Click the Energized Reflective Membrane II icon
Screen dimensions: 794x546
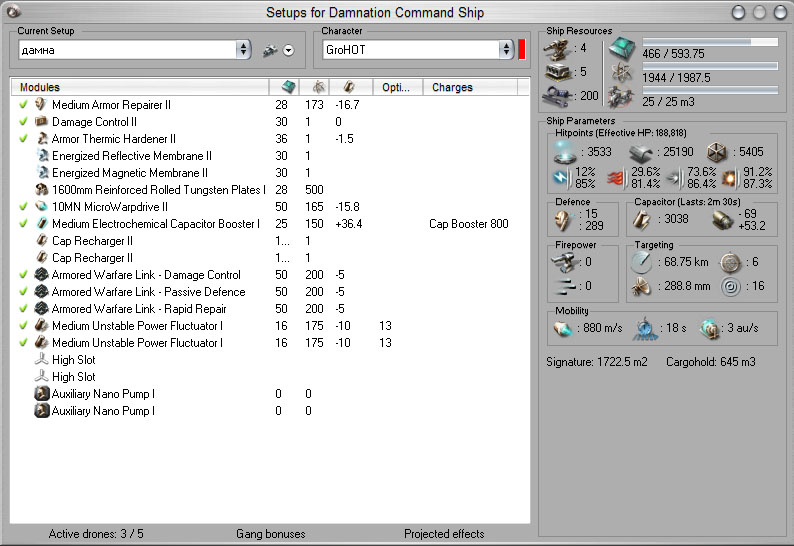tap(42, 155)
